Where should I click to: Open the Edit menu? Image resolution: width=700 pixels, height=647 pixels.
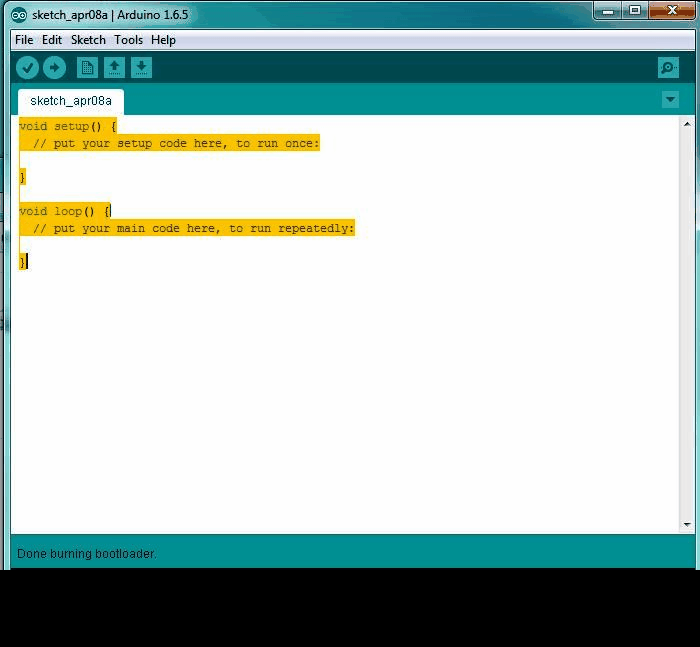[52, 40]
